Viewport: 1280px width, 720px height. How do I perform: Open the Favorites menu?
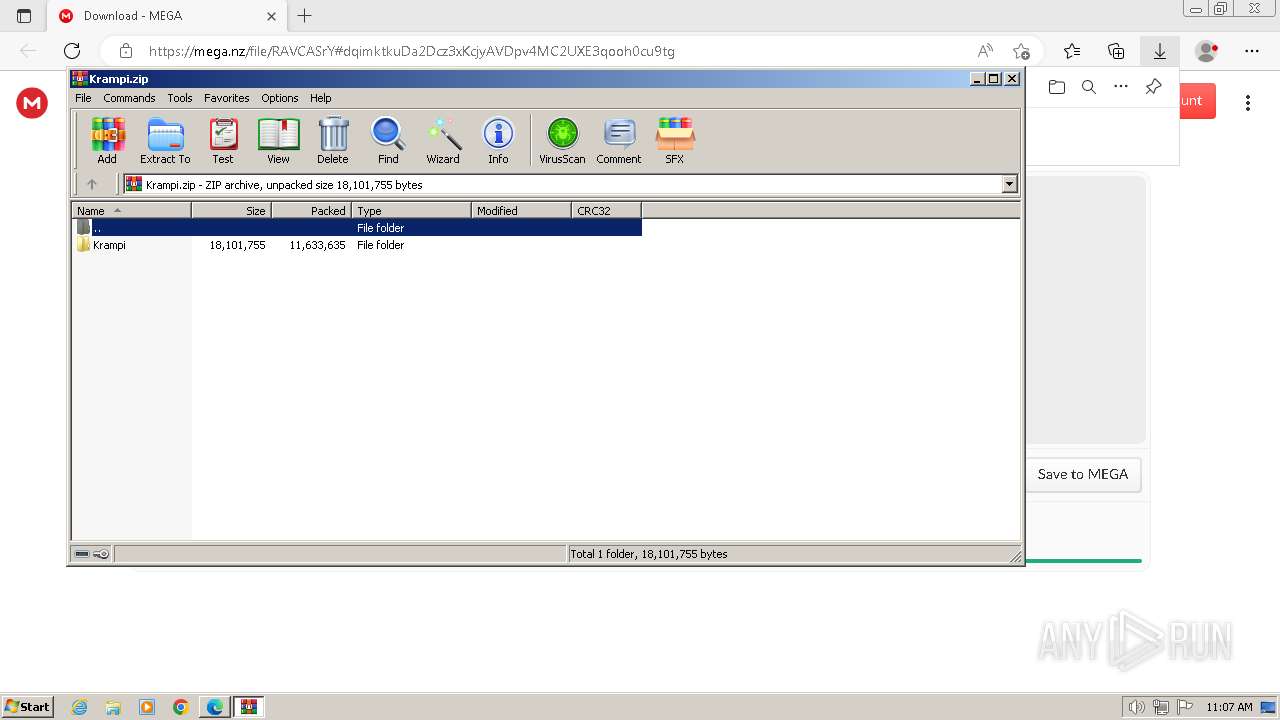pyautogui.click(x=227, y=98)
